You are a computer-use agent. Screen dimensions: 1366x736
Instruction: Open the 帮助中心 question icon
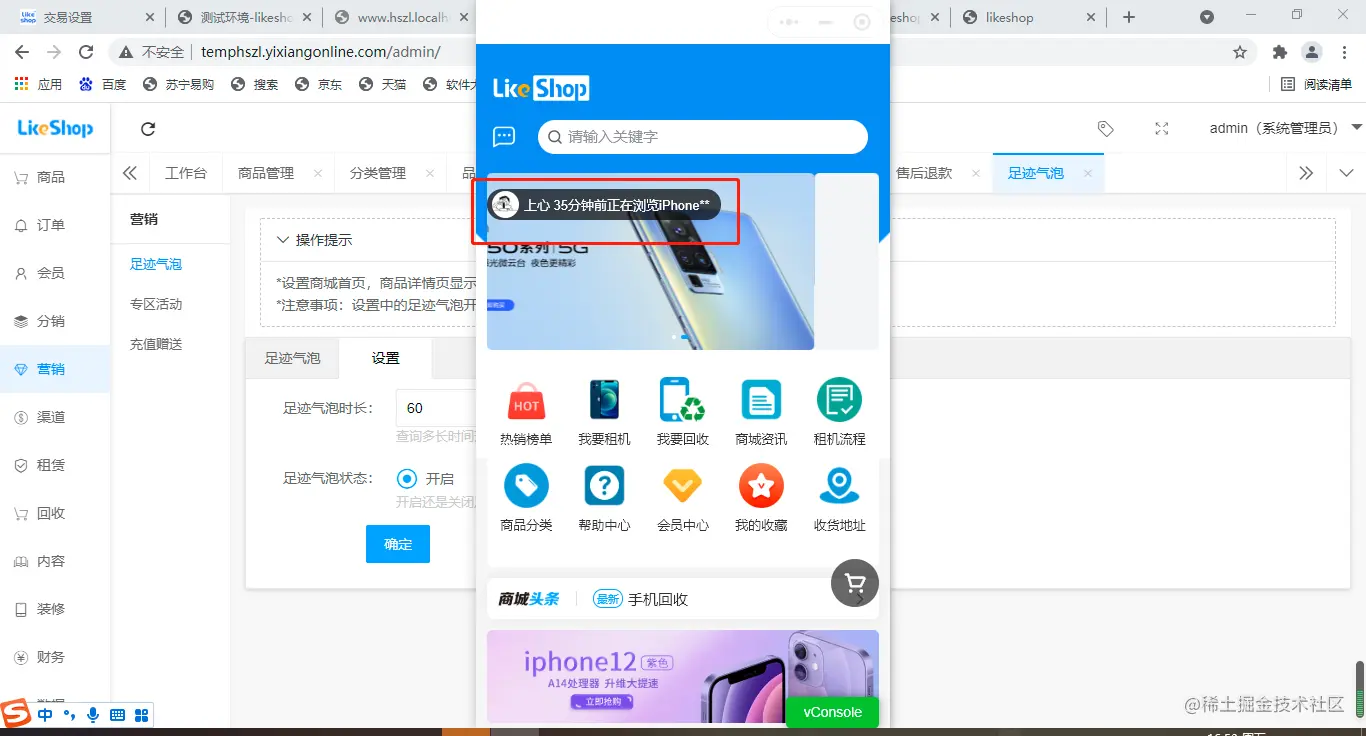click(x=604, y=487)
